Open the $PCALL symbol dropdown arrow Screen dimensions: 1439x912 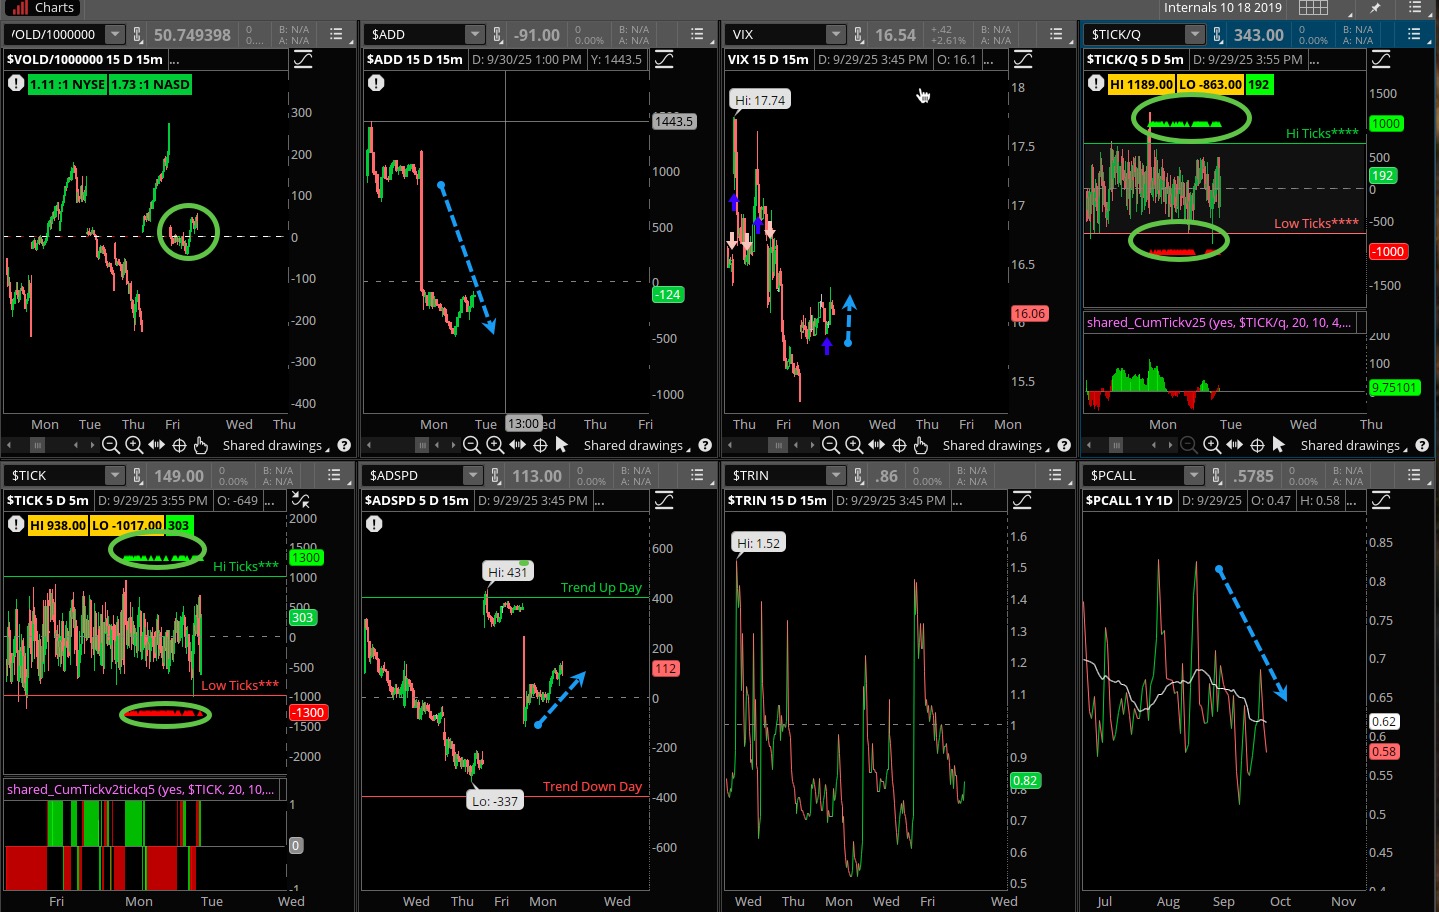point(1194,476)
